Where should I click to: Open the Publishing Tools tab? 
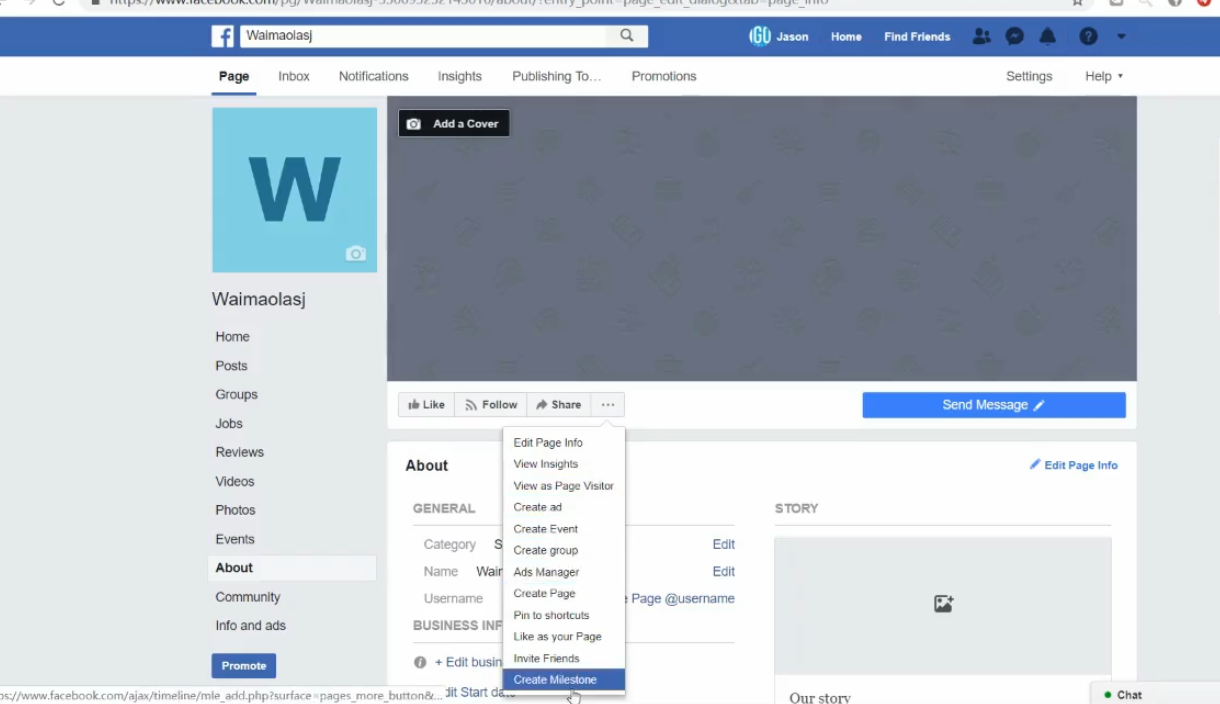click(x=557, y=76)
